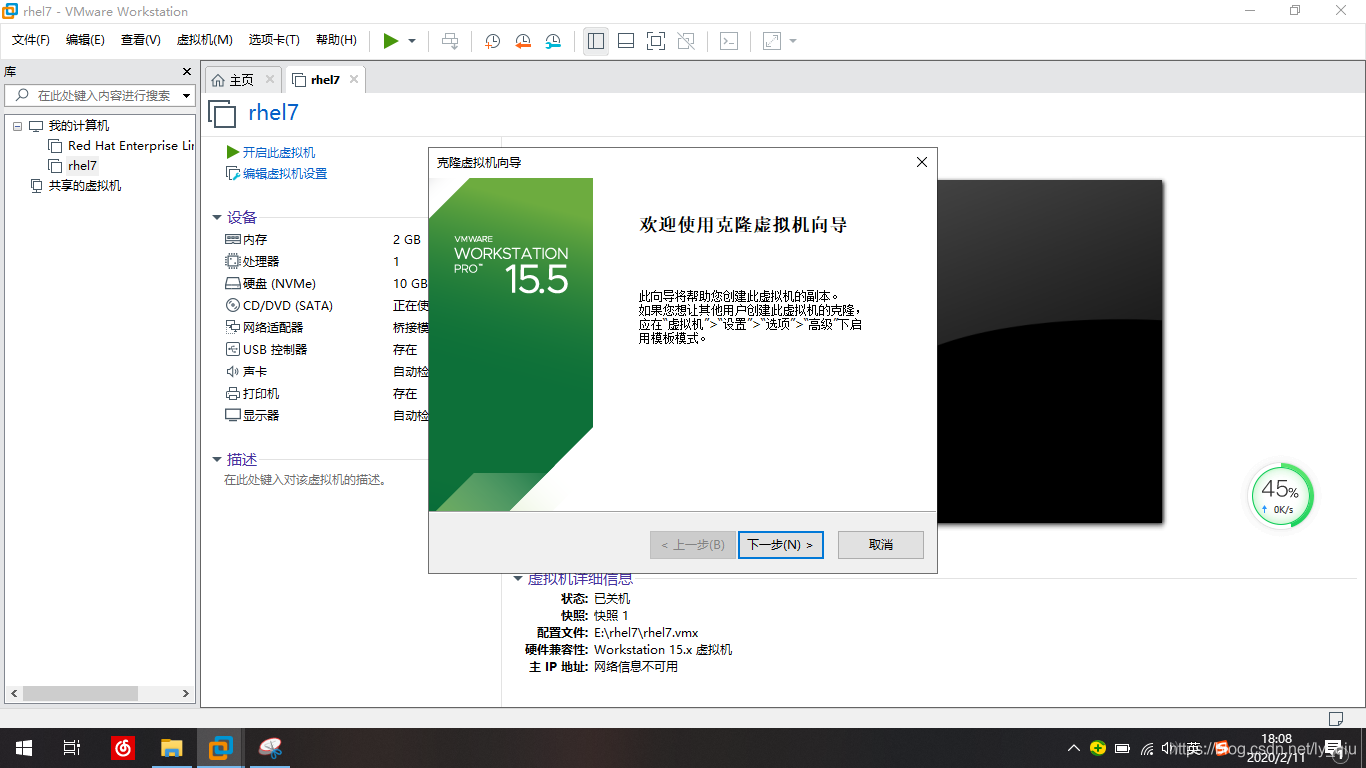Open the 编辑(E) menu

85,40
